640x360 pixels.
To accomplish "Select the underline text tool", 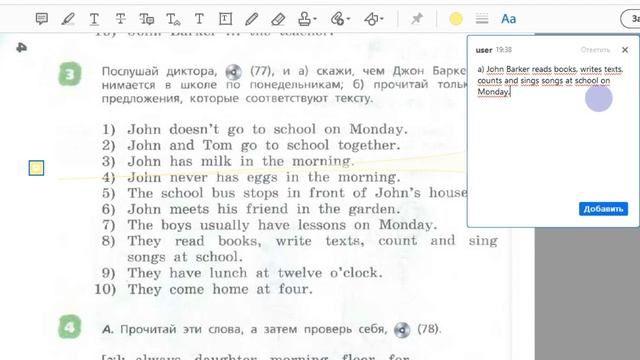I will 94,19.
